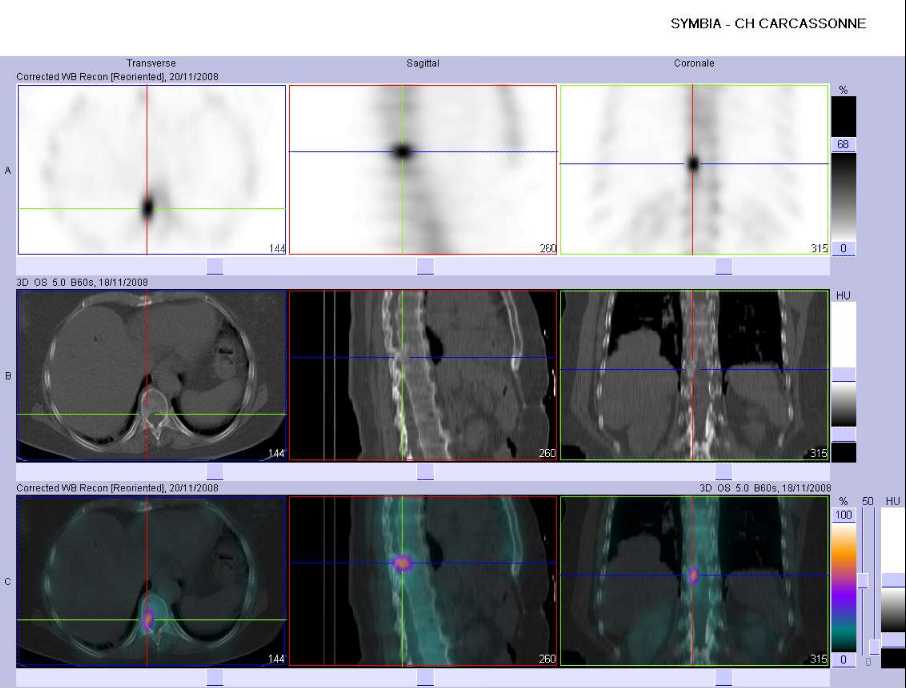
Task: Click the Sagittal column heading
Action: (422, 63)
